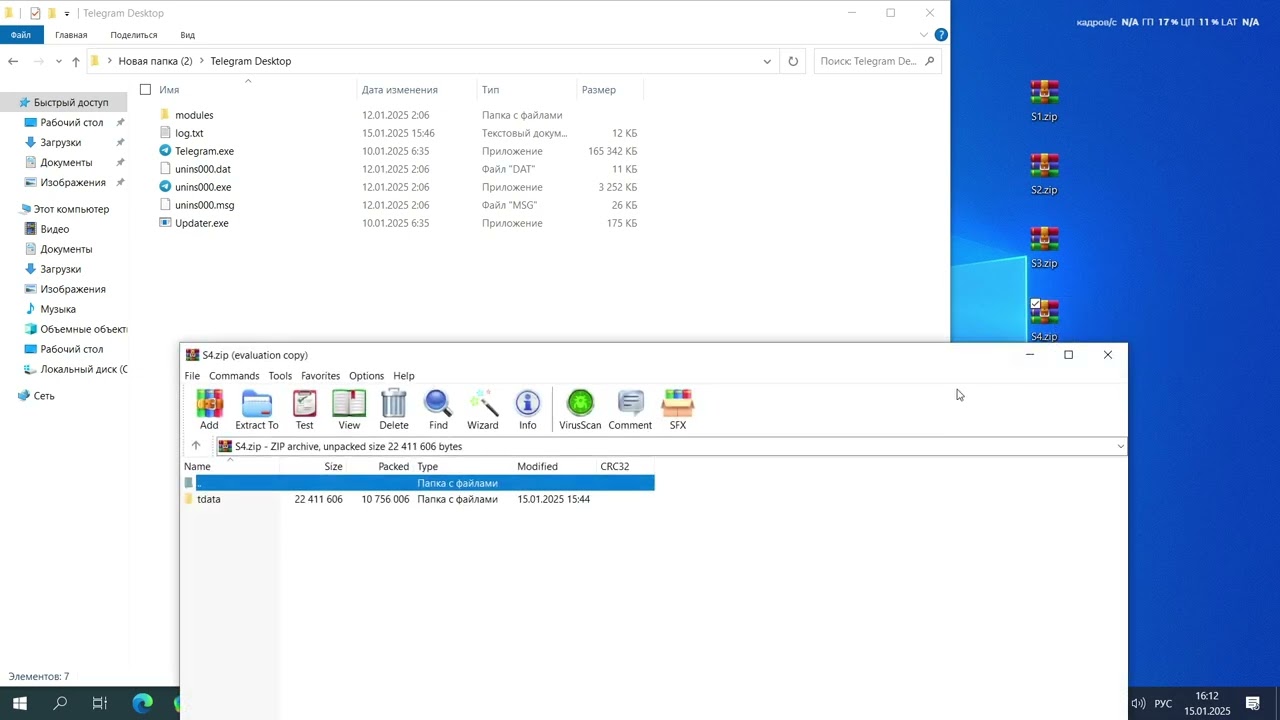Open Видео in navigation pane
Screen dimensions: 1280x720
pyautogui.click(x=55, y=229)
